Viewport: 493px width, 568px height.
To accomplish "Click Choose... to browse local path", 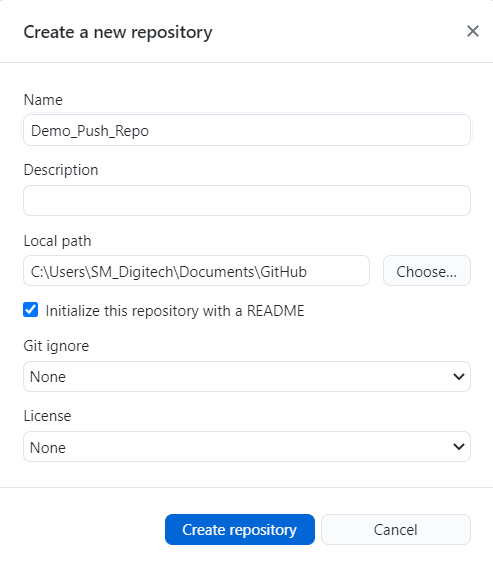I will point(427,271).
